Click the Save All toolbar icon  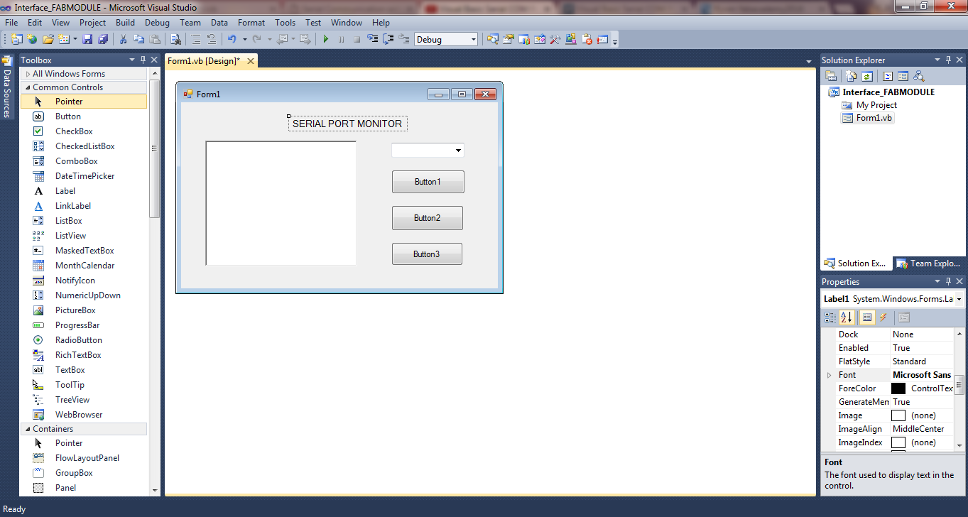(102, 39)
